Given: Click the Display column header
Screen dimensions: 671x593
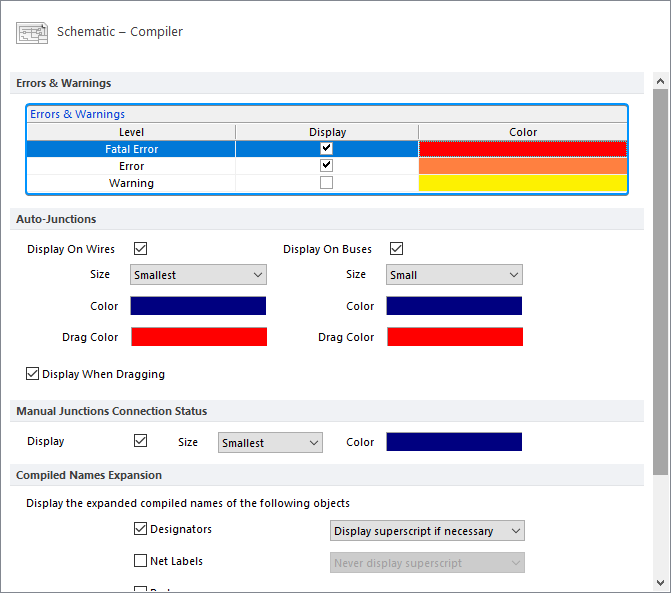Looking at the screenshot, I should point(327,132).
